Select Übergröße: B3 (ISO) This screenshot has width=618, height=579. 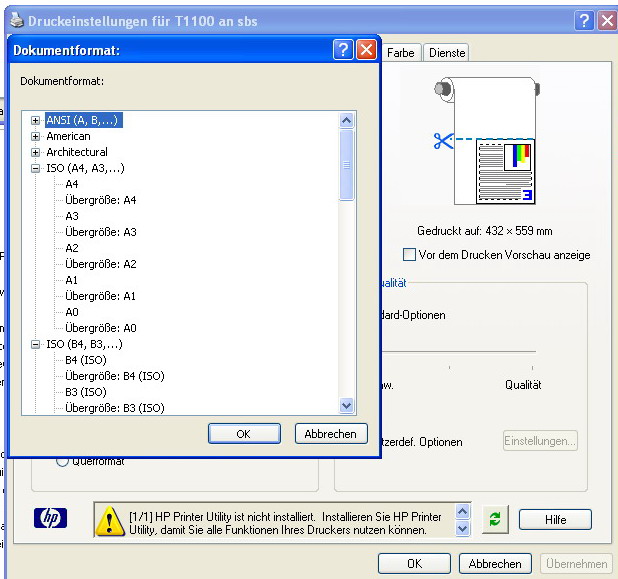click(115, 408)
